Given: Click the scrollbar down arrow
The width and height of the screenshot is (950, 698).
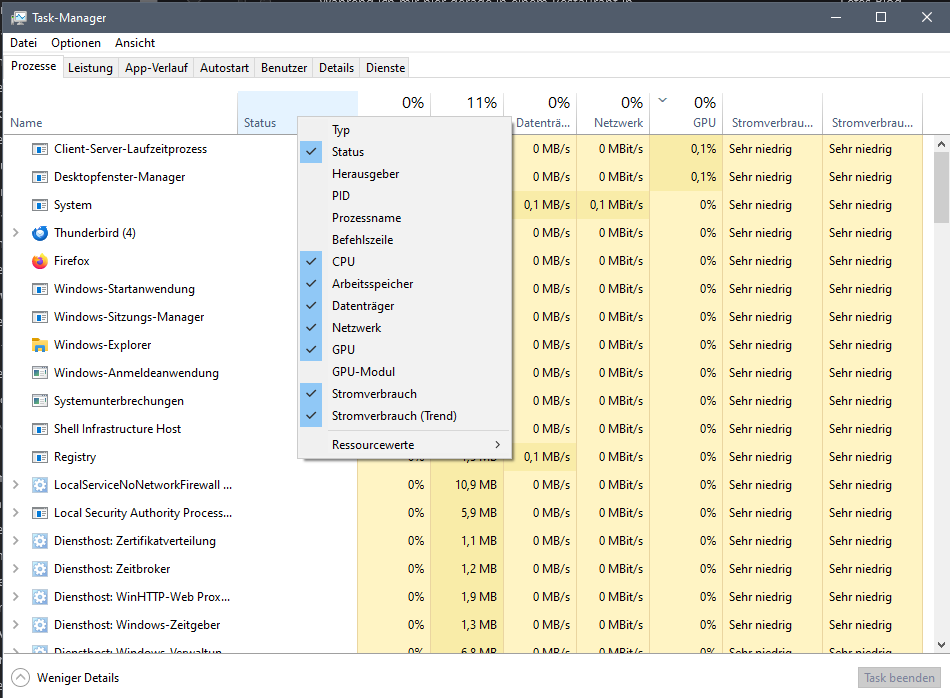Looking at the screenshot, I should point(941,645).
